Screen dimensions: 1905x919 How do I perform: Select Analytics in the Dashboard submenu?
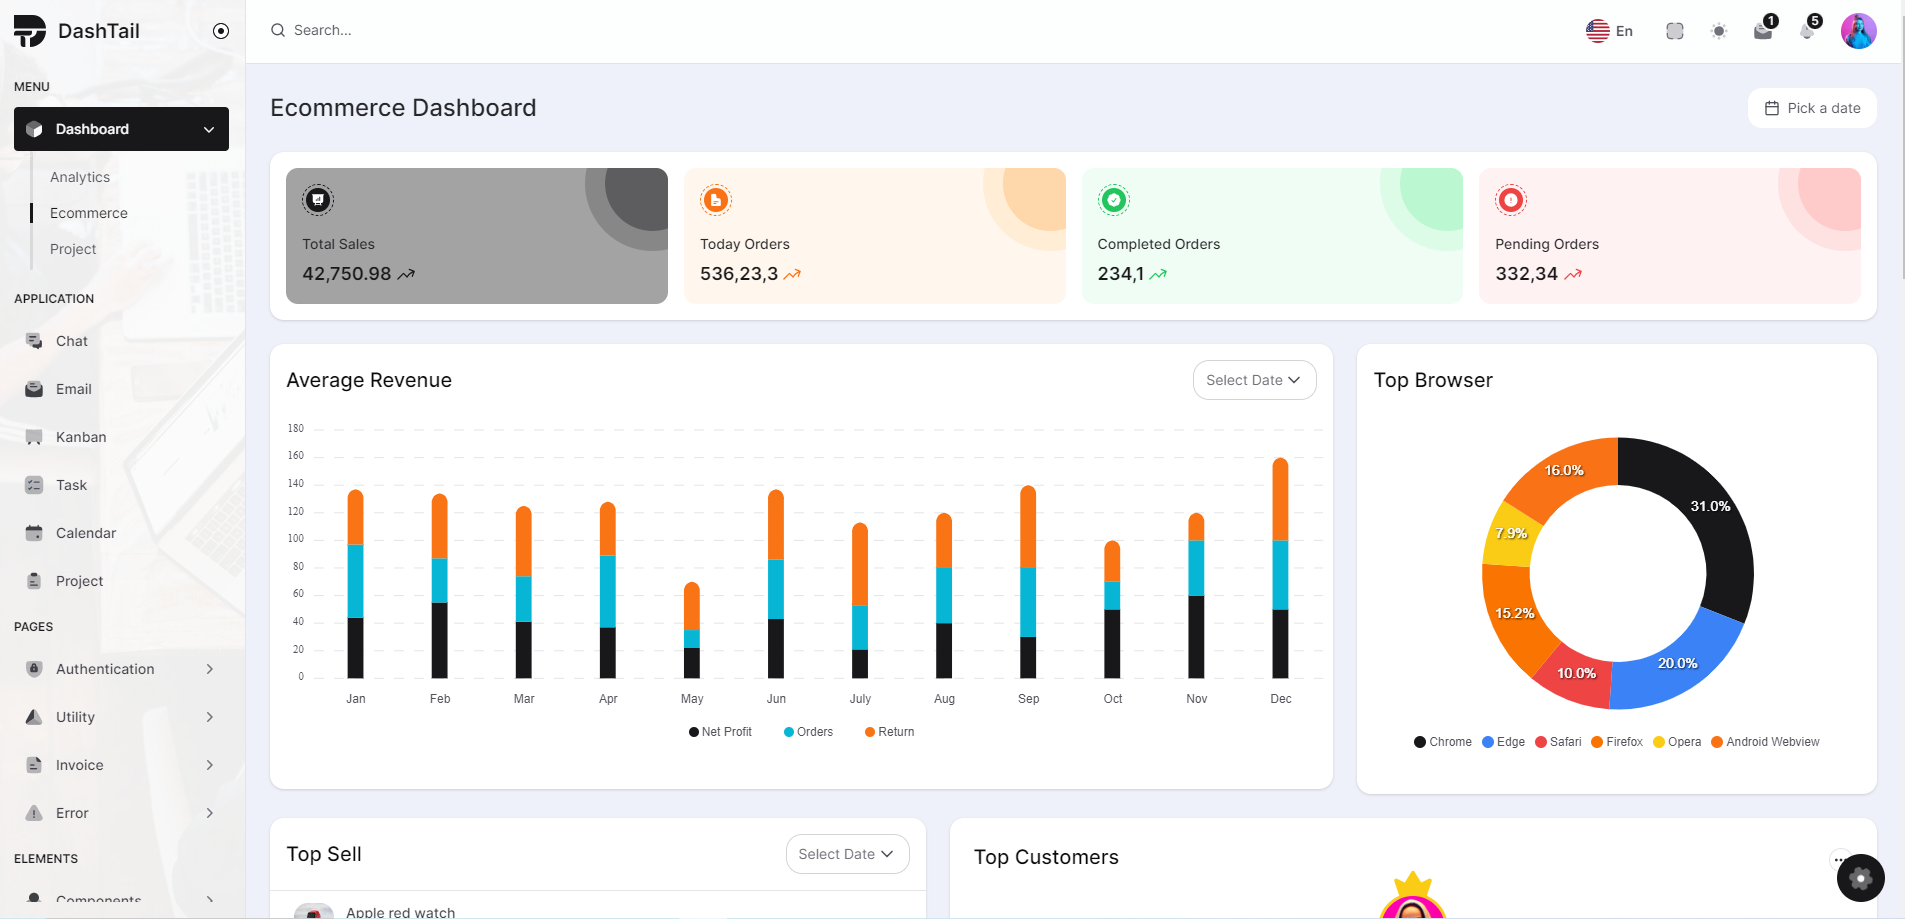pos(80,177)
